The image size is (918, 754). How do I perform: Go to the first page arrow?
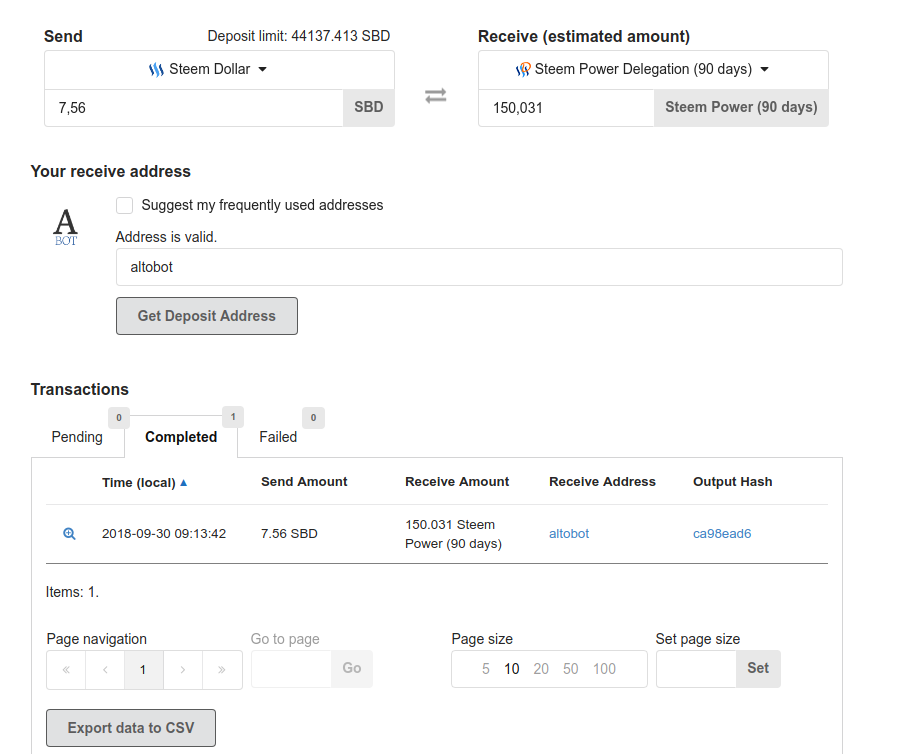pyautogui.click(x=66, y=670)
